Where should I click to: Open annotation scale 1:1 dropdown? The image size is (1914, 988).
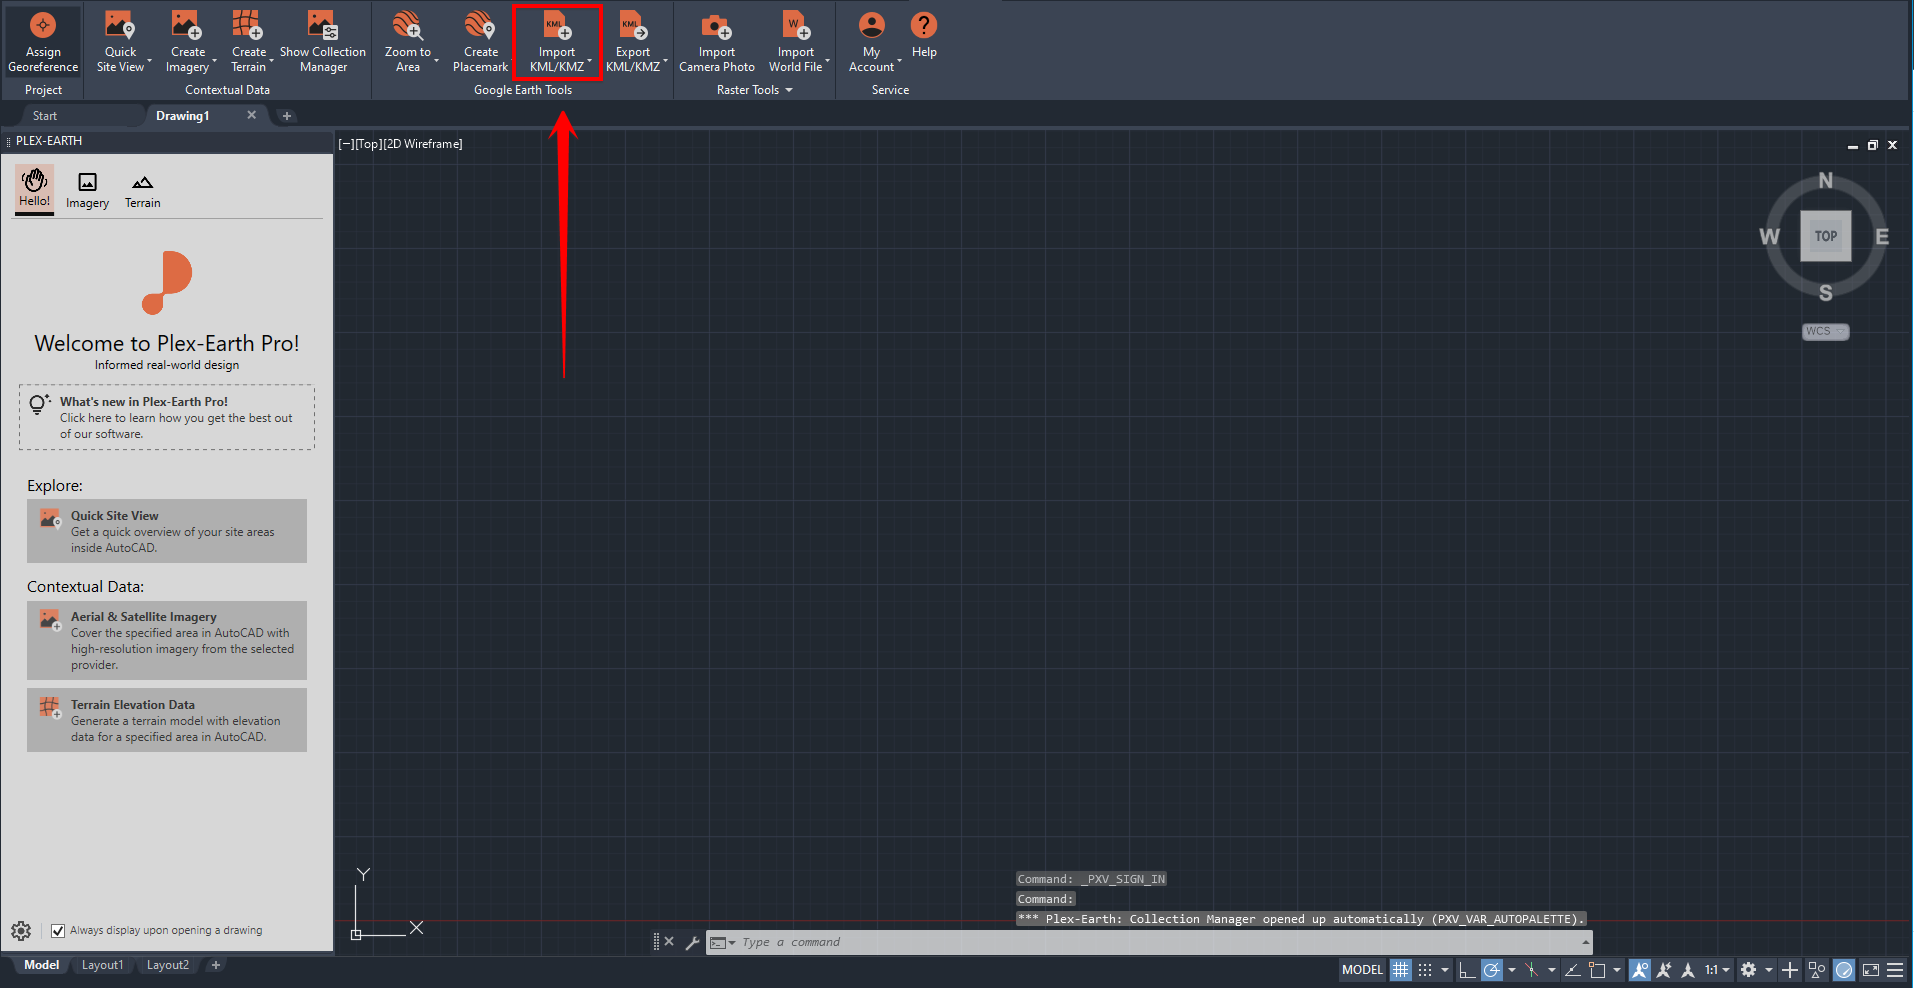click(1718, 970)
